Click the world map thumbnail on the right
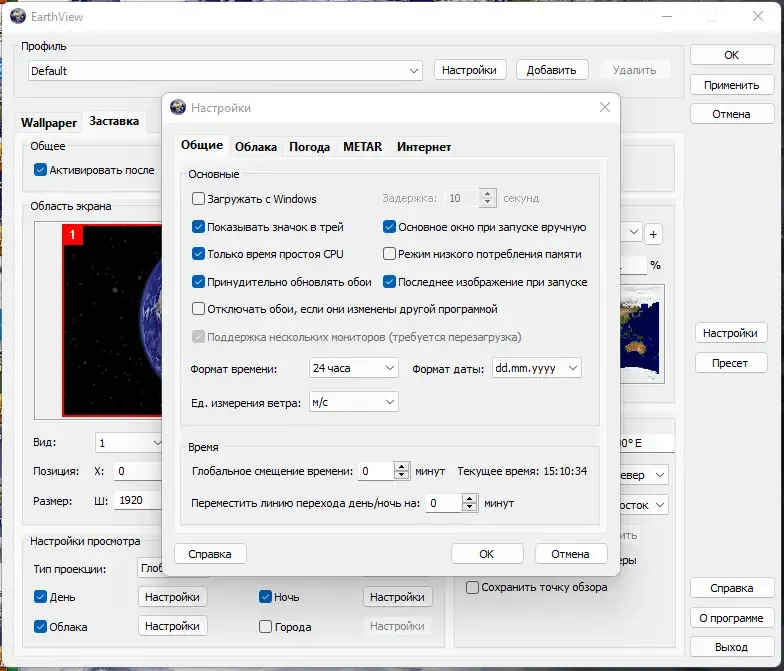Viewport: 784px width, 671px height. 642,334
